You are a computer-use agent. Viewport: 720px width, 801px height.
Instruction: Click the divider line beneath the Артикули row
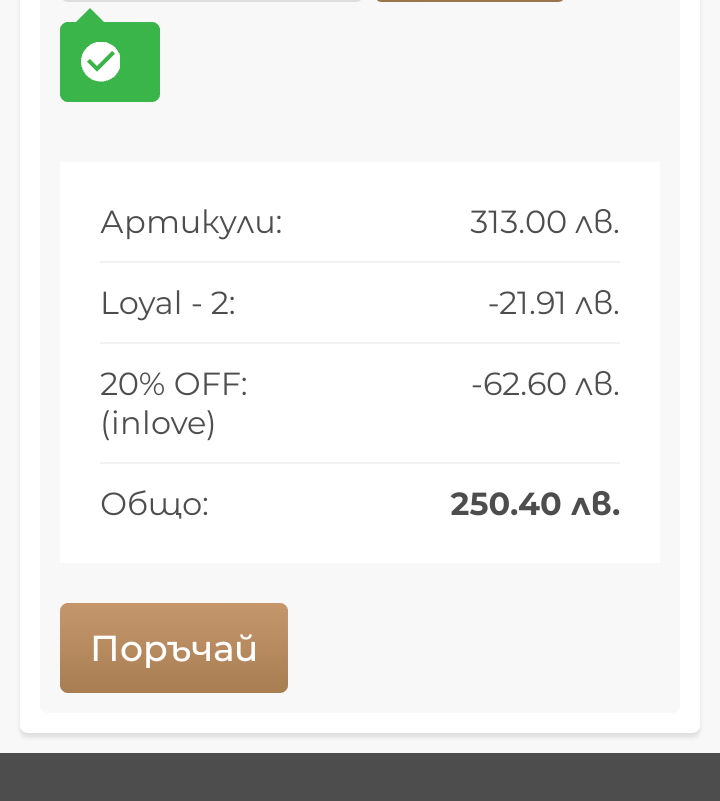360,262
